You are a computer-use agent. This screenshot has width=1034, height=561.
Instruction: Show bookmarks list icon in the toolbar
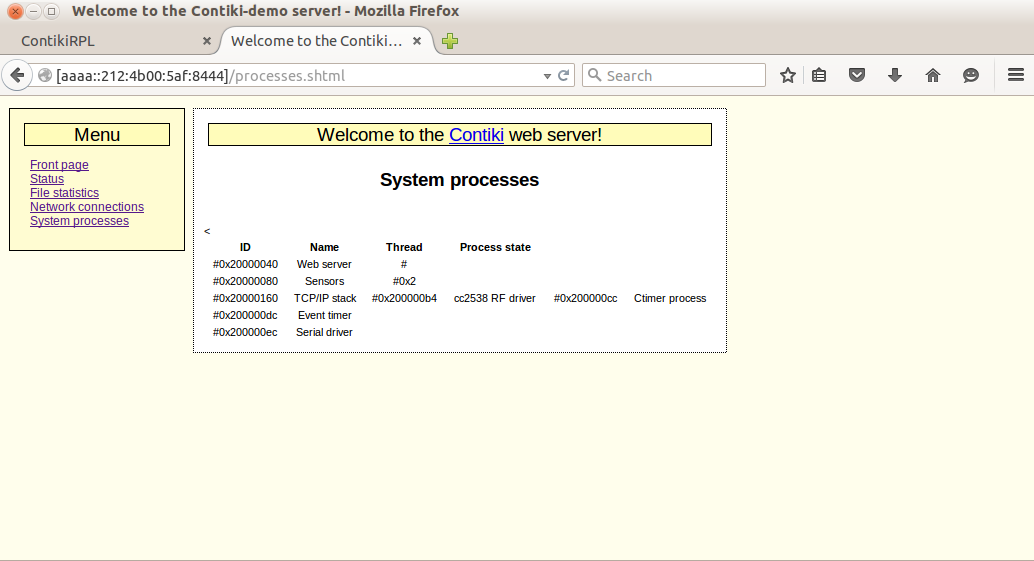coord(819,76)
